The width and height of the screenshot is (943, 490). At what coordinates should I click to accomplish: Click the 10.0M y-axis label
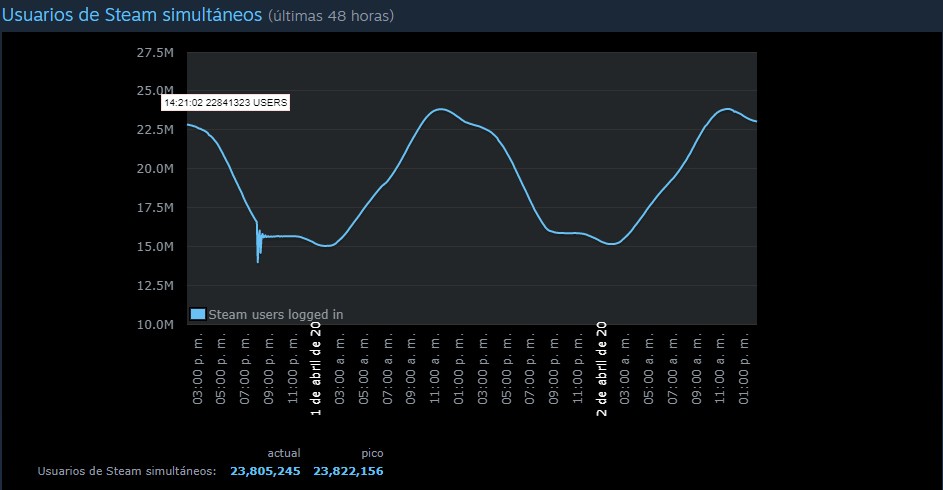click(155, 325)
